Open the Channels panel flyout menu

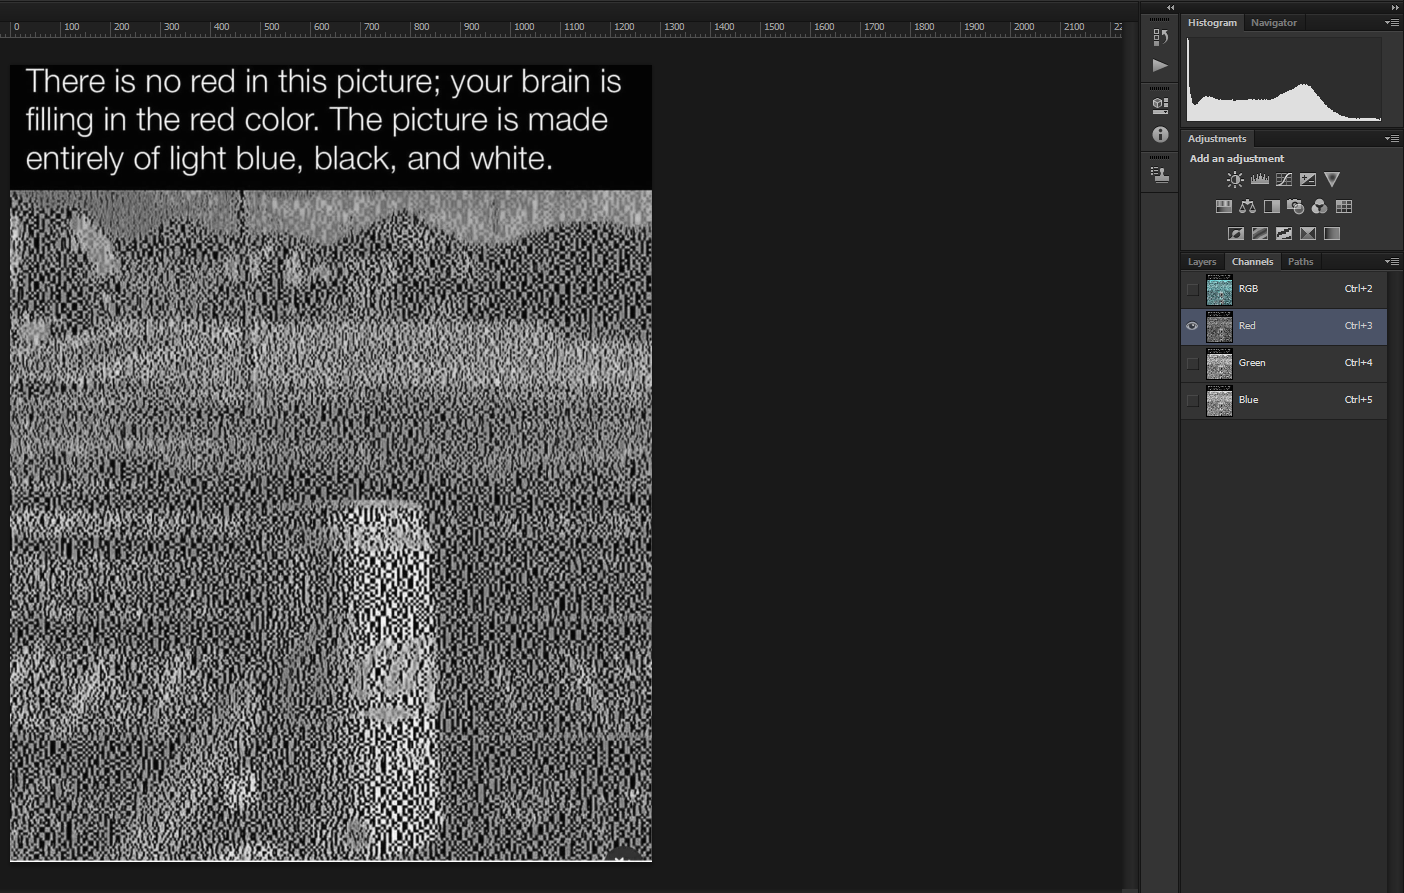point(1392,262)
